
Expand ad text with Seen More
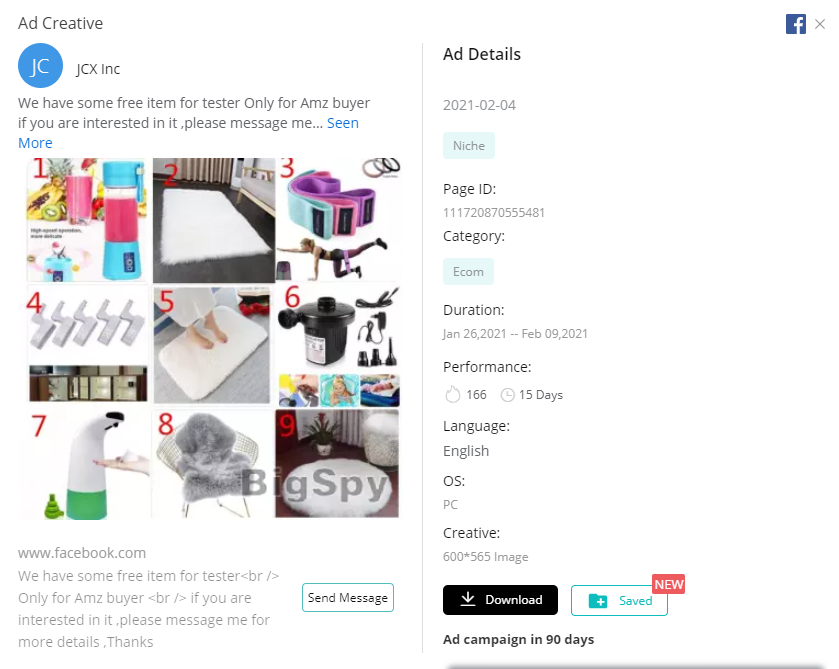tap(342, 123)
